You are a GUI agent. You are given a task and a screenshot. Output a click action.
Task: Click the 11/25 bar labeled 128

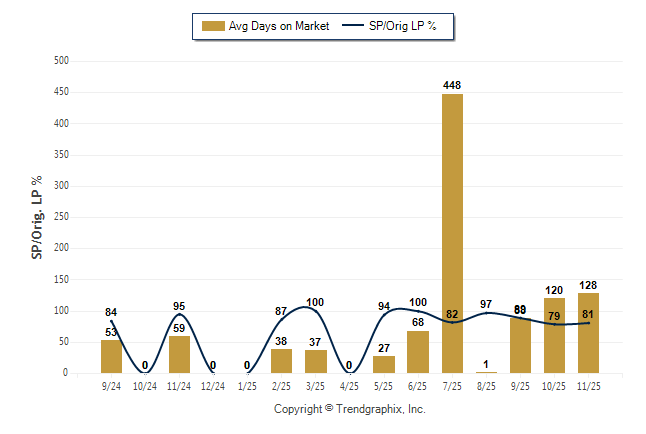click(x=588, y=333)
